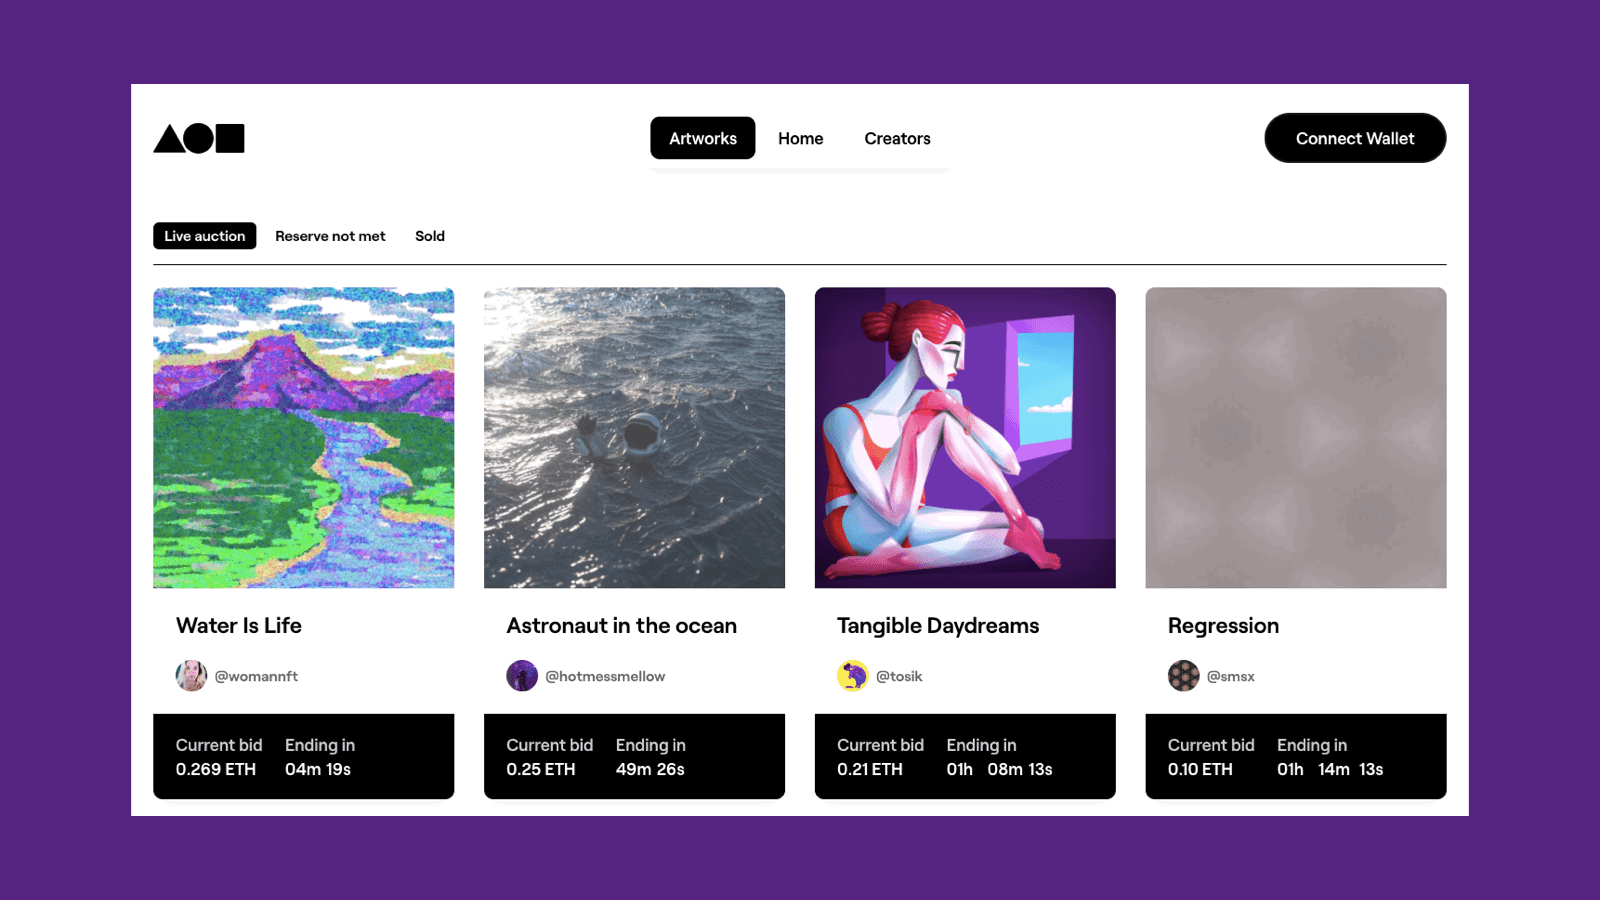Open Regression artwork image

(1296, 438)
